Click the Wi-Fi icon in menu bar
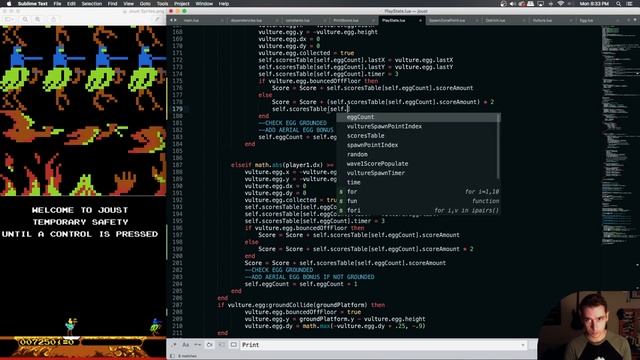The width and height of the screenshot is (640, 360). coord(561,4)
